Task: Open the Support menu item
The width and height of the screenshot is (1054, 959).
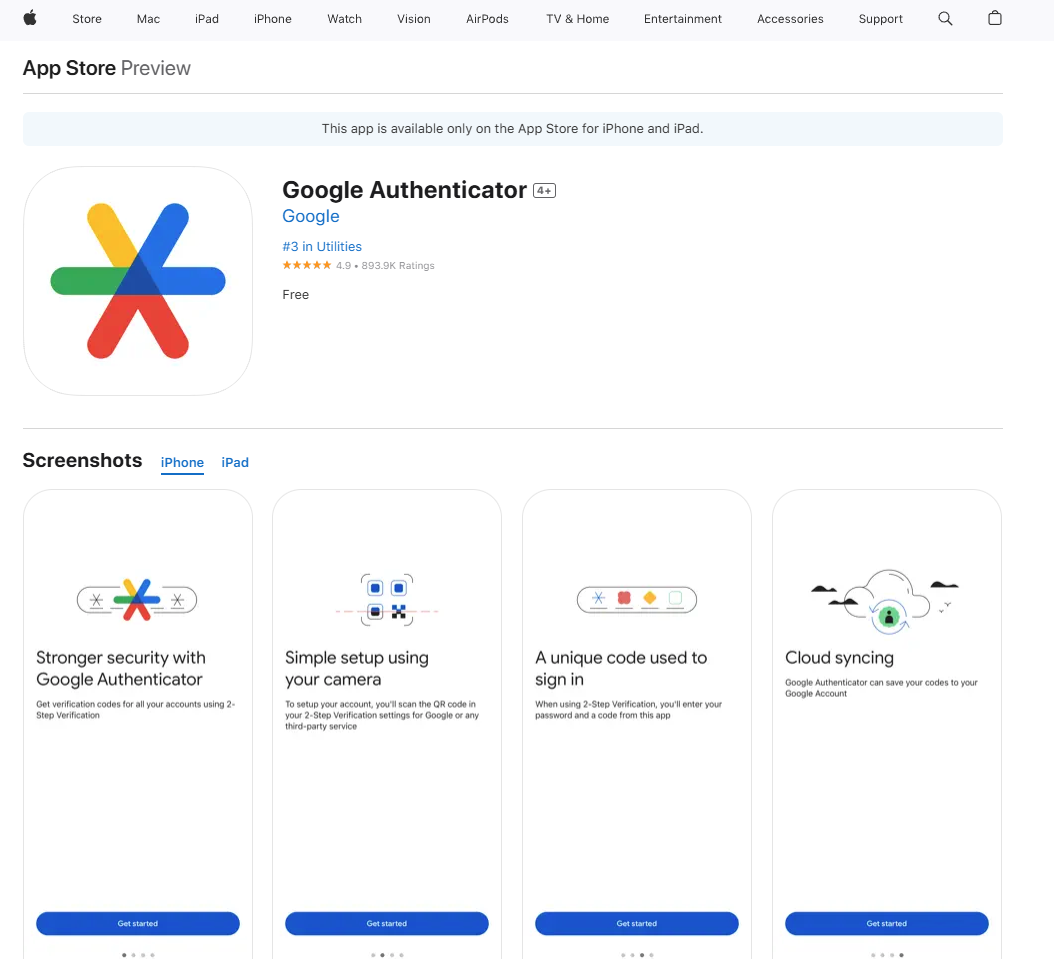Action: (x=880, y=19)
